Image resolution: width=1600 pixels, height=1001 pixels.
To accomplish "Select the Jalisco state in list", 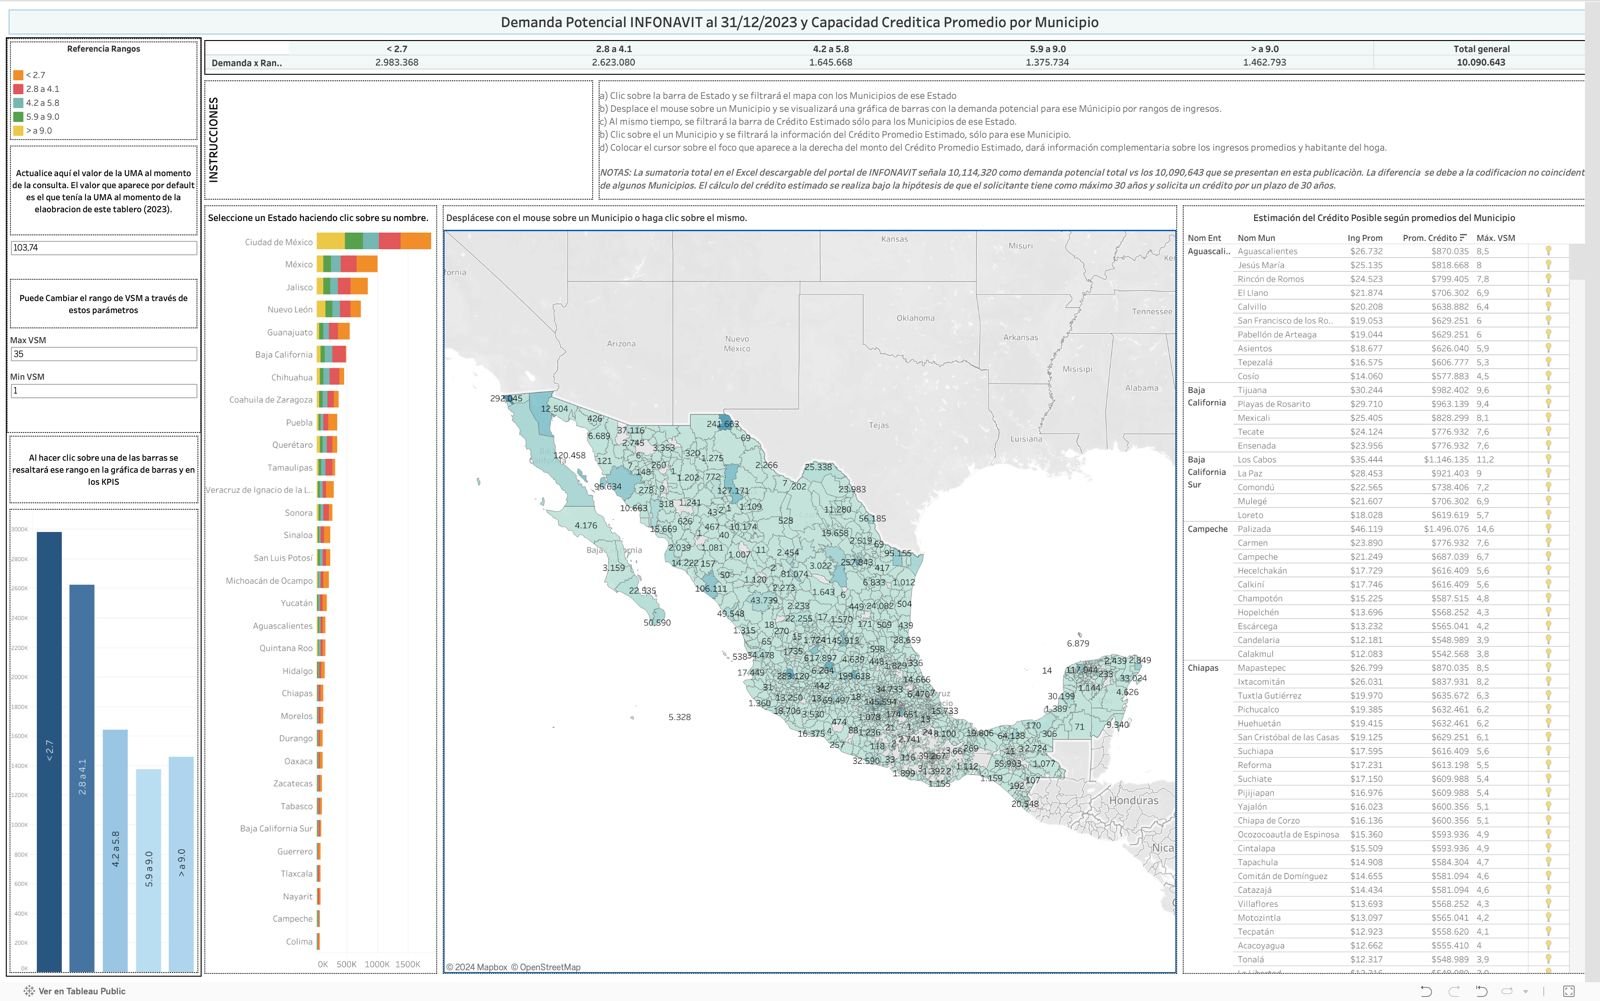I will [299, 287].
